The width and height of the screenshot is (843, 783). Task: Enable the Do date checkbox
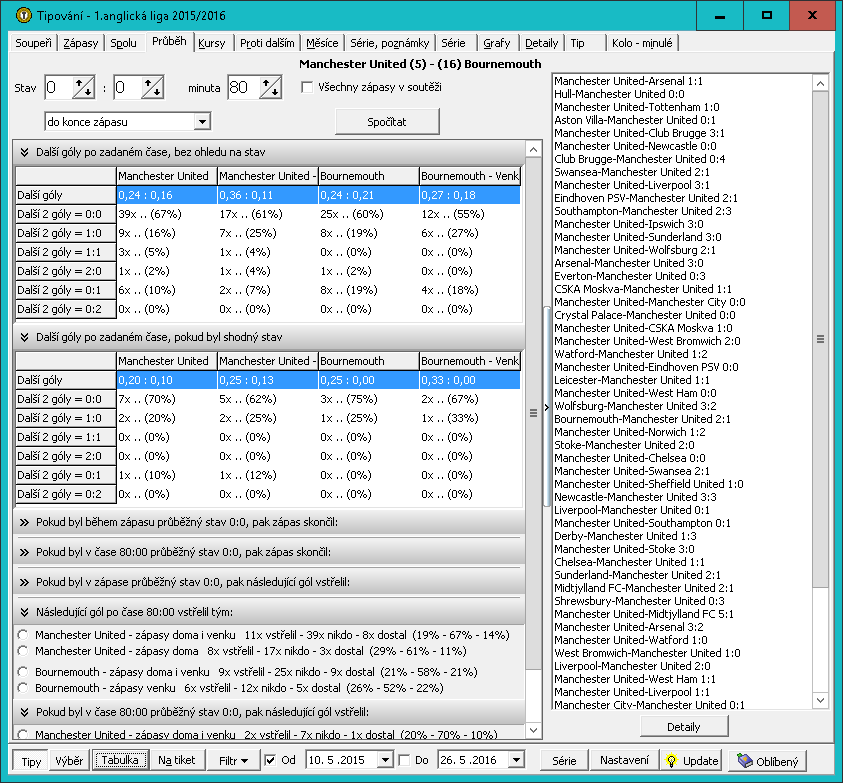pyautogui.click(x=404, y=760)
